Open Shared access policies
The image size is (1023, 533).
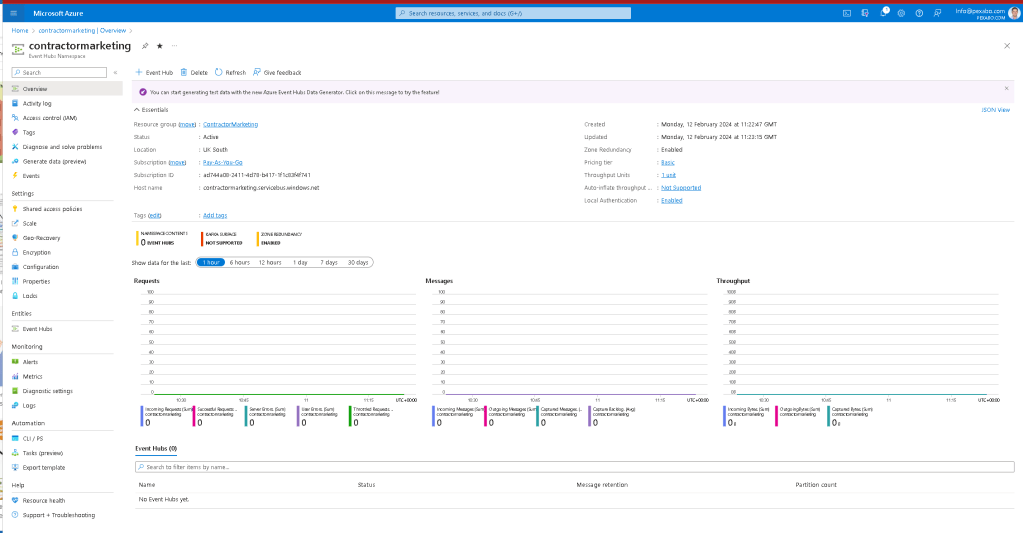tap(52, 209)
